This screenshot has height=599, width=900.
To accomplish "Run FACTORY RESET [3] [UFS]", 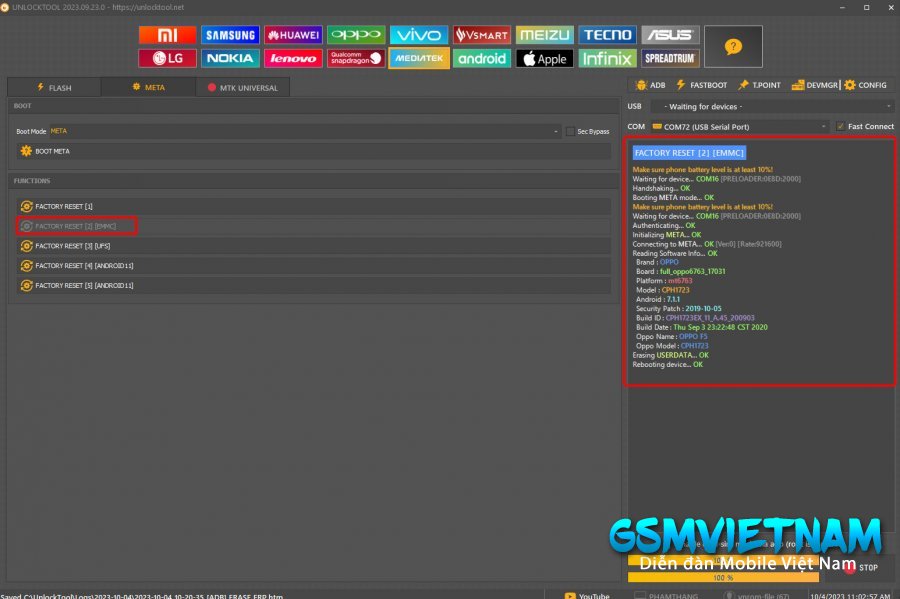I will [313, 246].
